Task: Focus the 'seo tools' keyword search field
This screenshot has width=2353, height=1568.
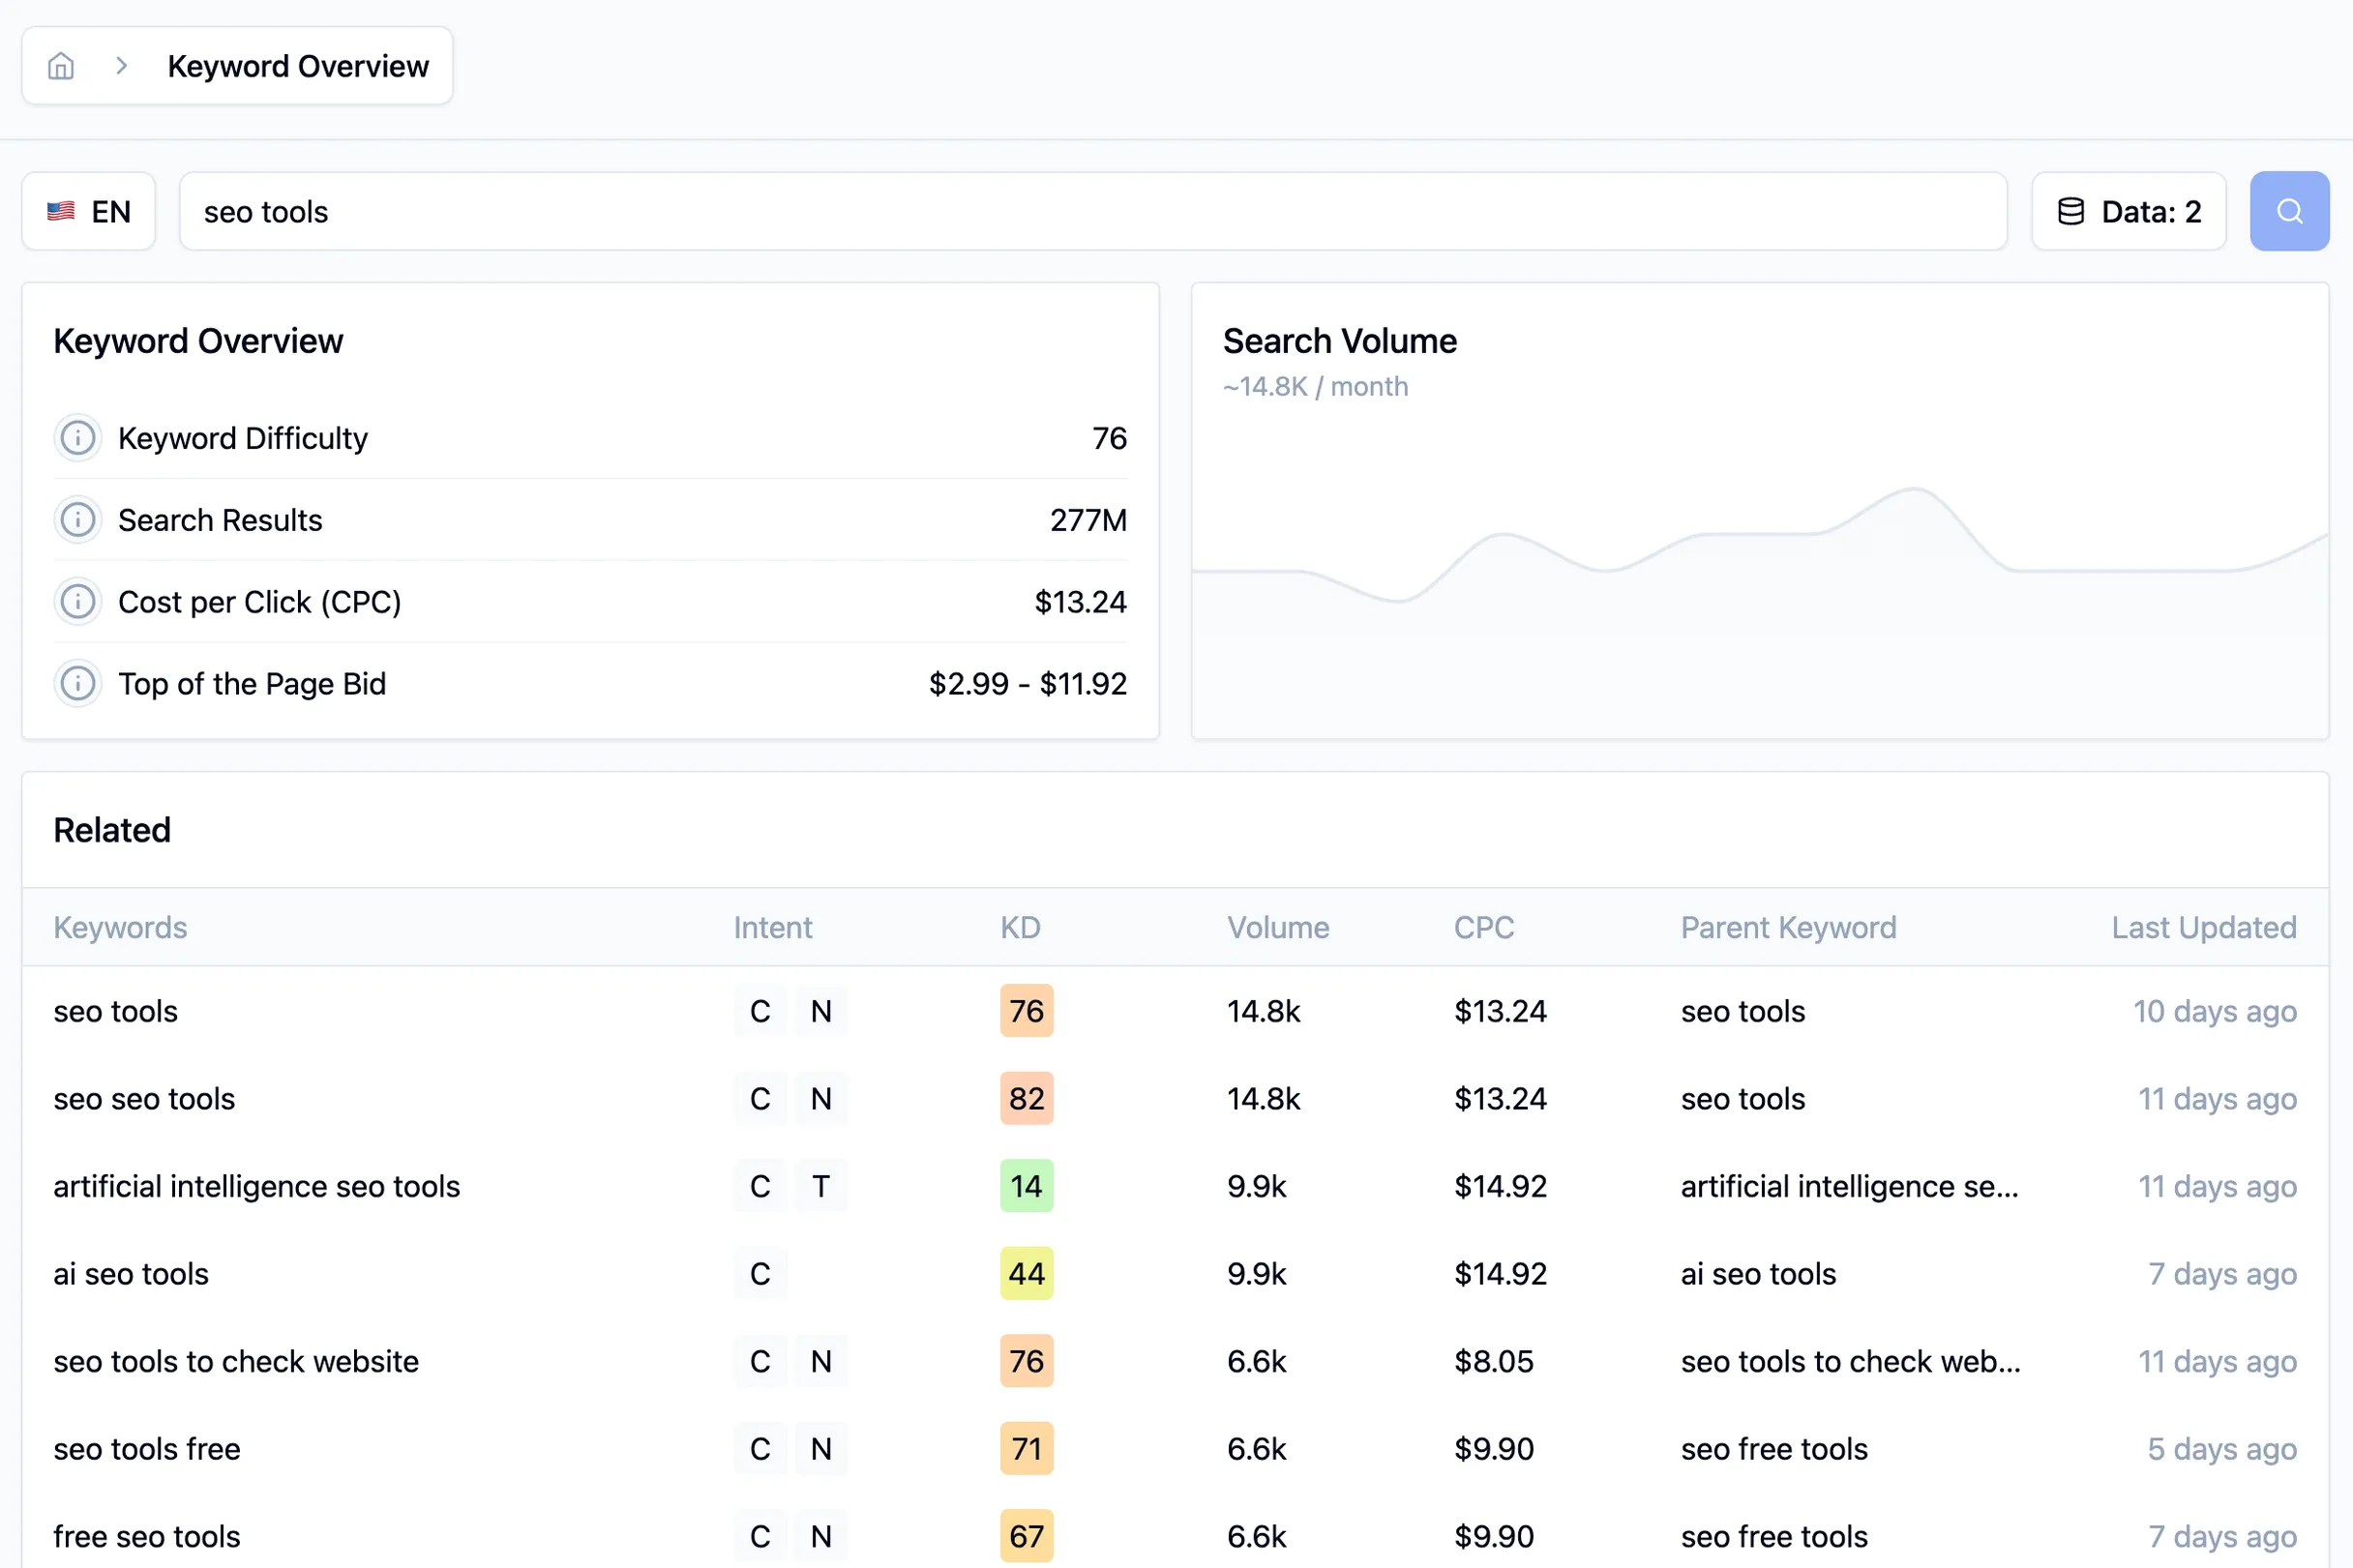Action: (x=1093, y=211)
